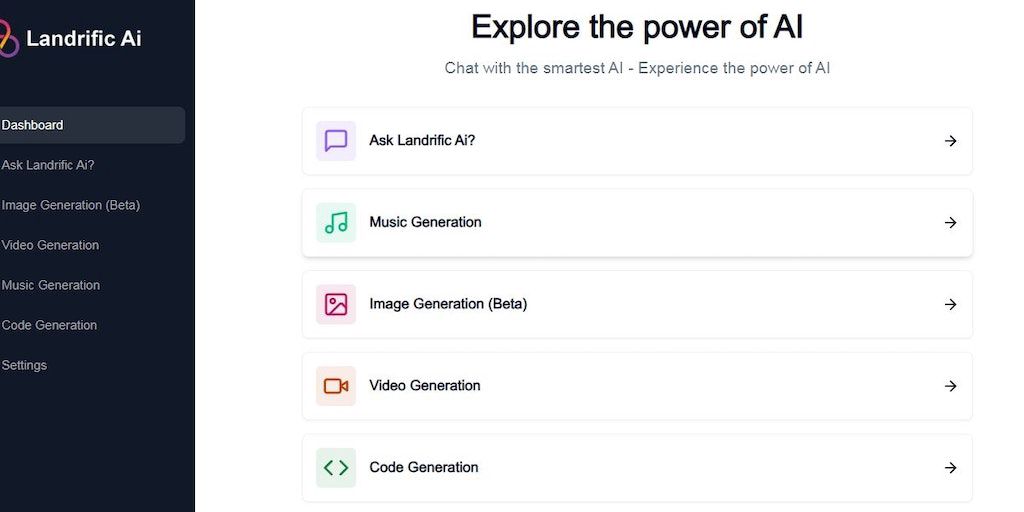Viewport: 1024px width, 512px height.
Task: Choose Music Generation in the sidebar
Action: [x=51, y=285]
